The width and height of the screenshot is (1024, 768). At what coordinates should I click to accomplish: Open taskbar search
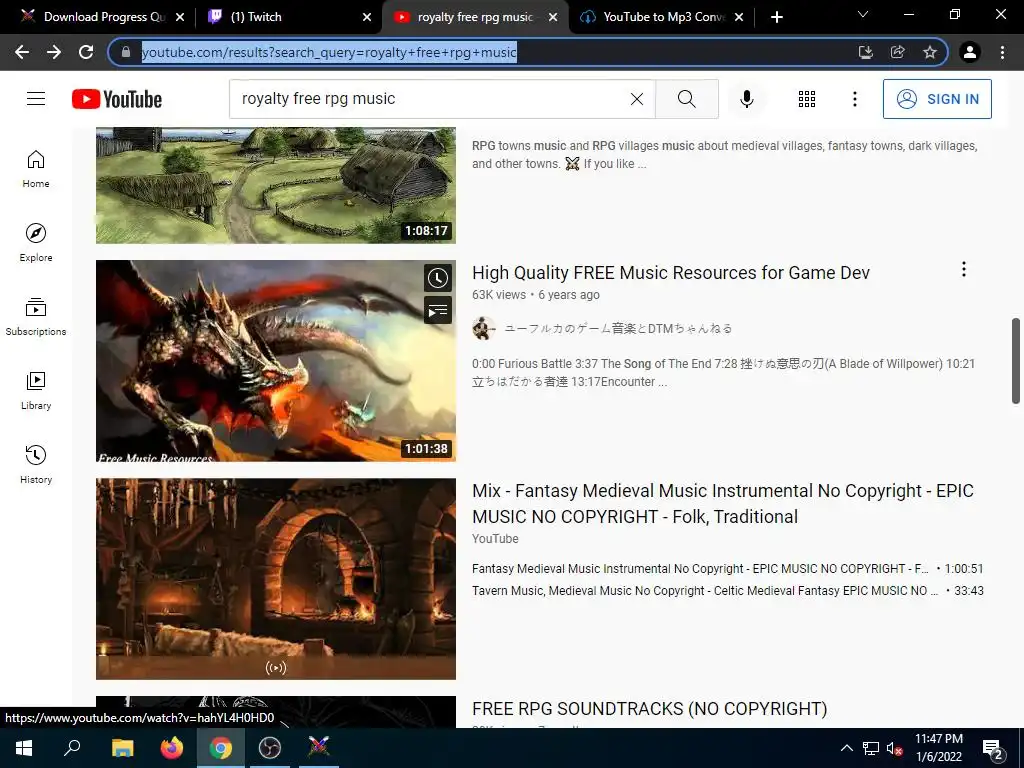[72, 748]
